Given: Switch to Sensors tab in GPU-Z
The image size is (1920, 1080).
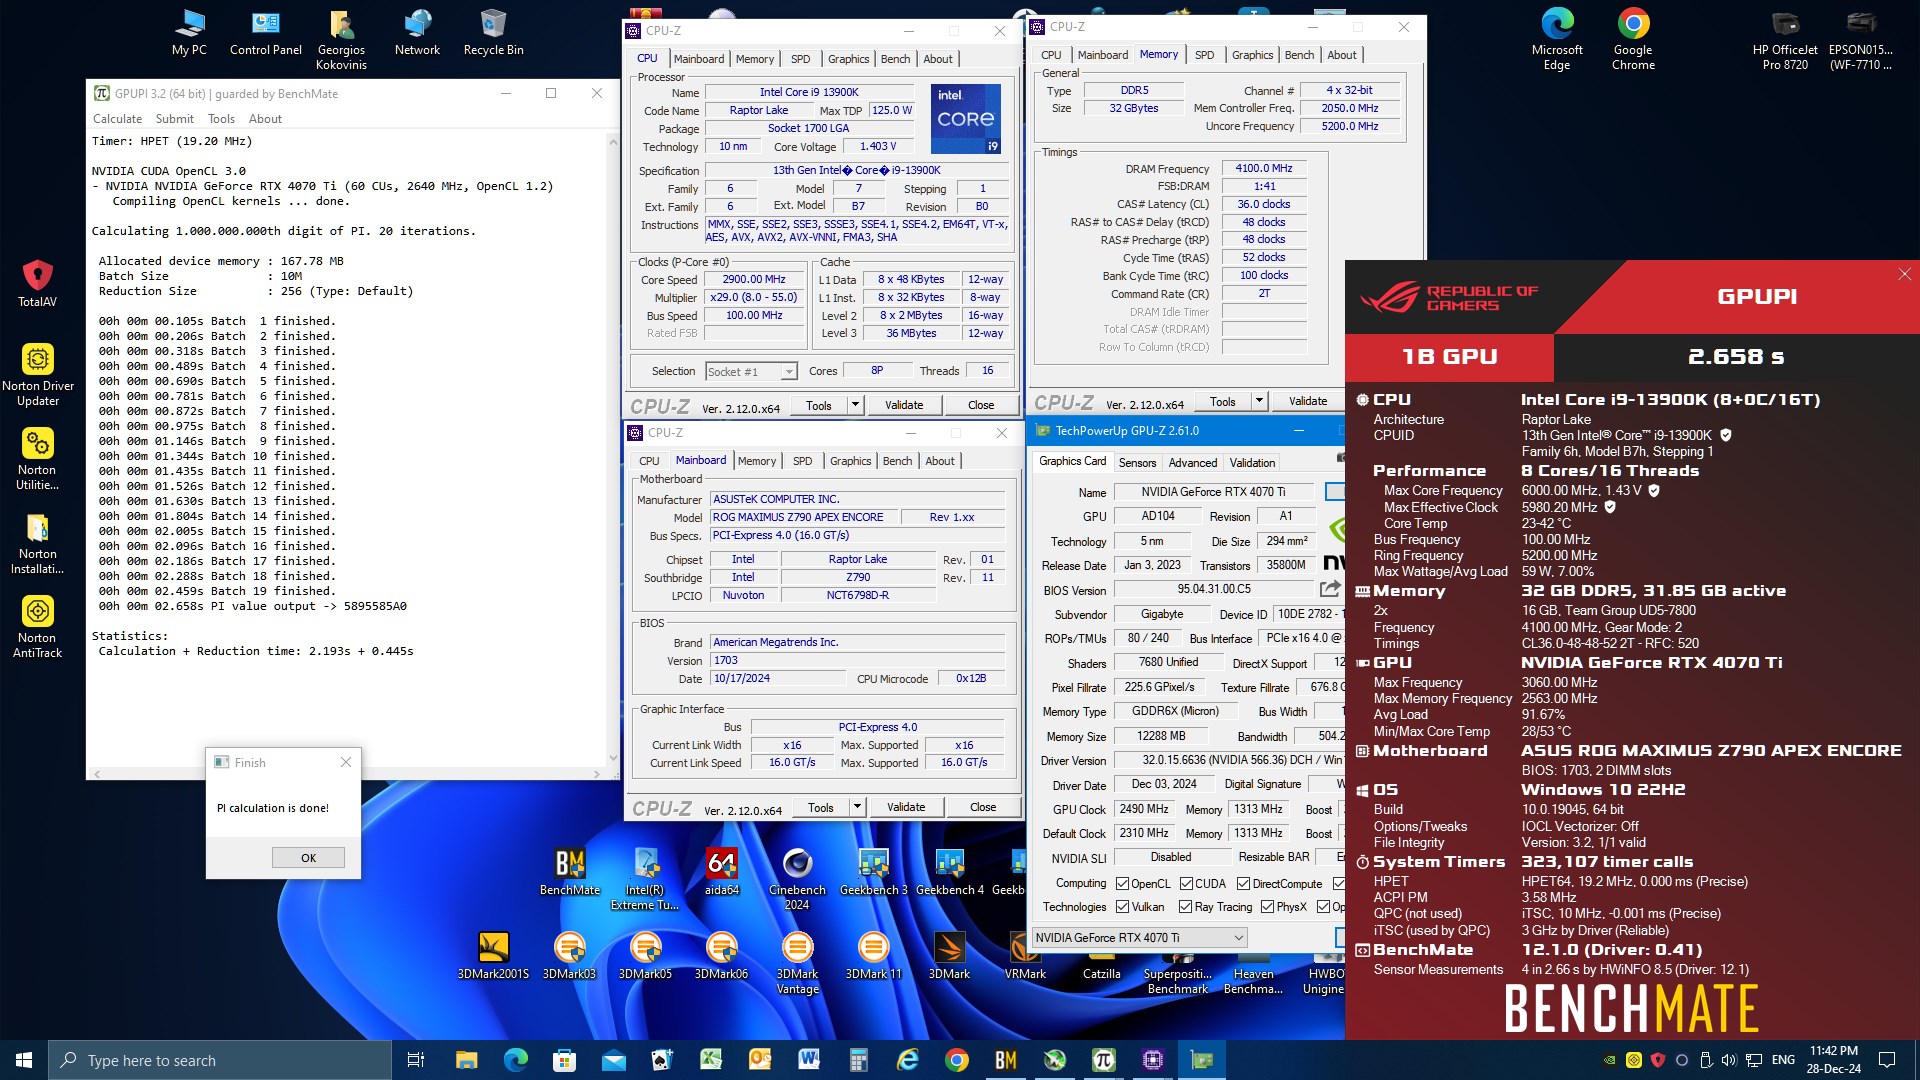Looking at the screenshot, I should coord(1137,463).
